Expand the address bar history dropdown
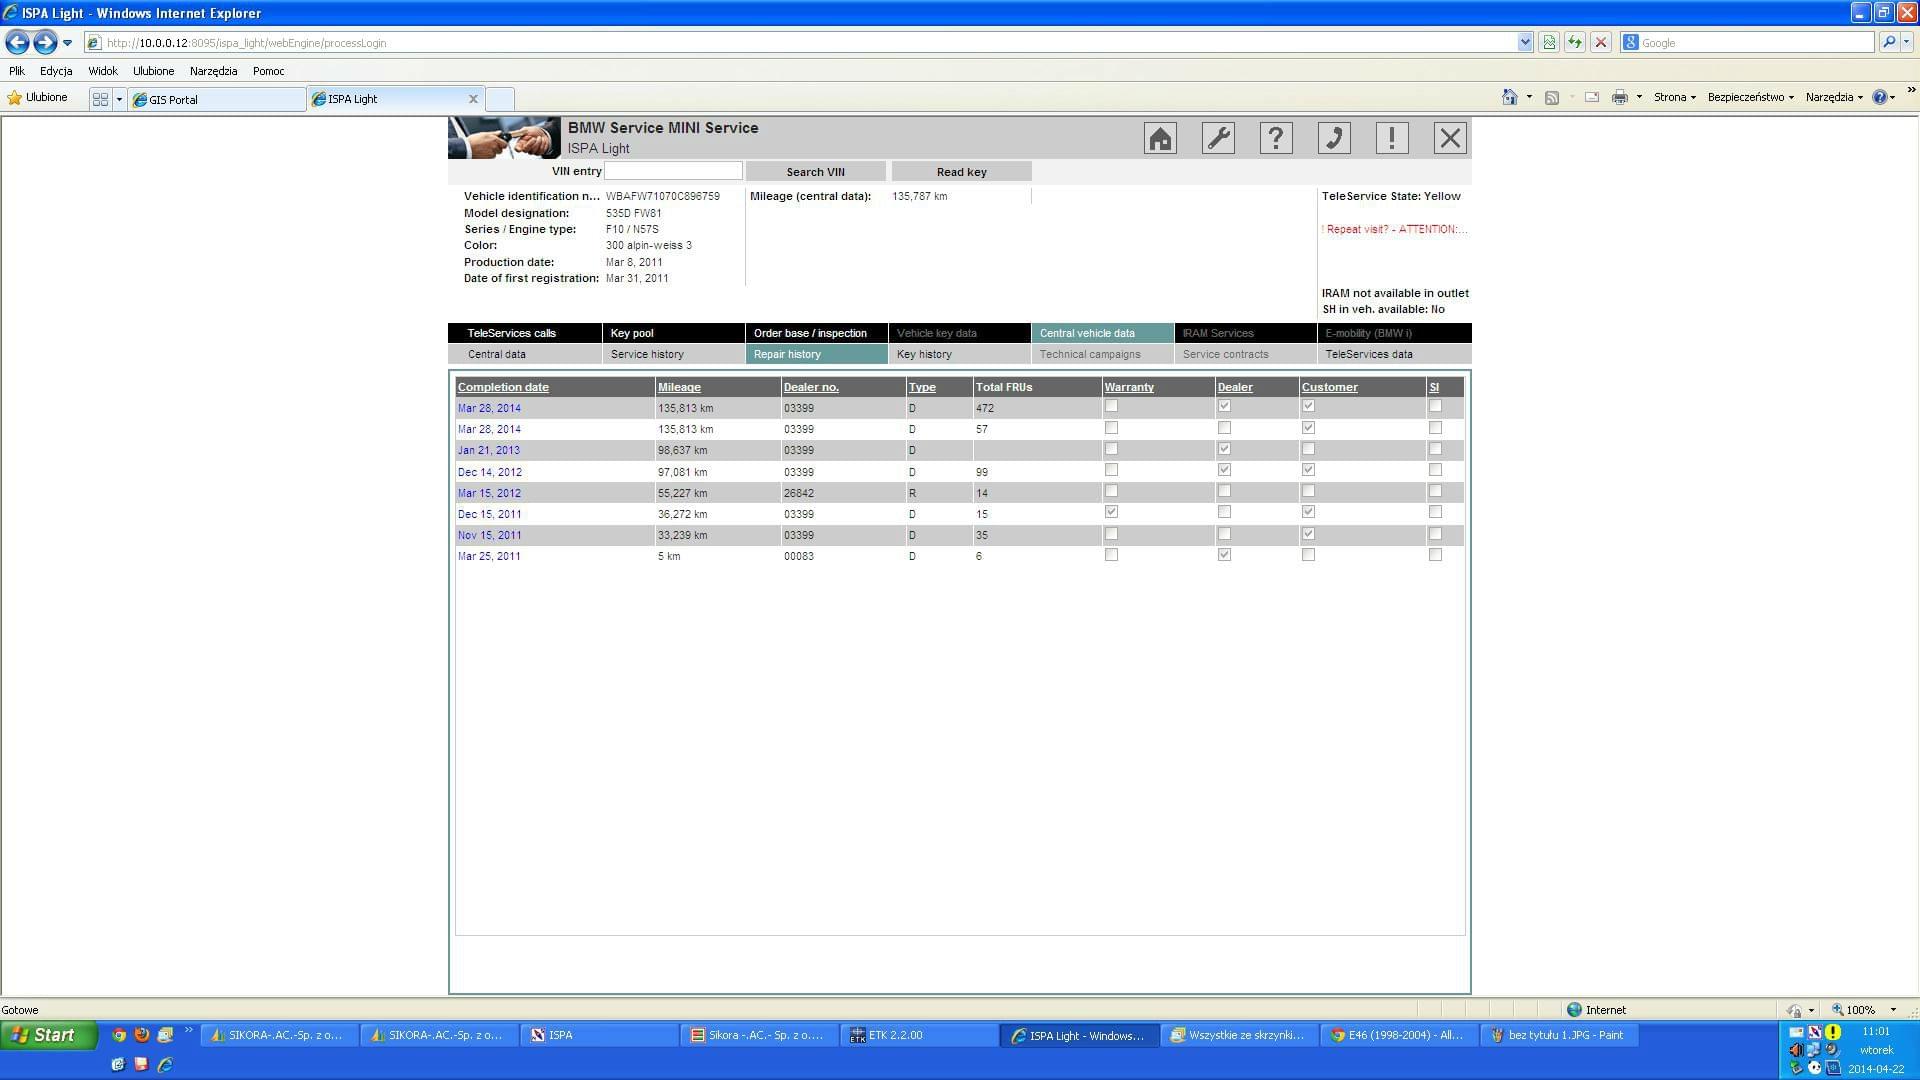Image resolution: width=1920 pixels, height=1080 pixels. click(1525, 42)
